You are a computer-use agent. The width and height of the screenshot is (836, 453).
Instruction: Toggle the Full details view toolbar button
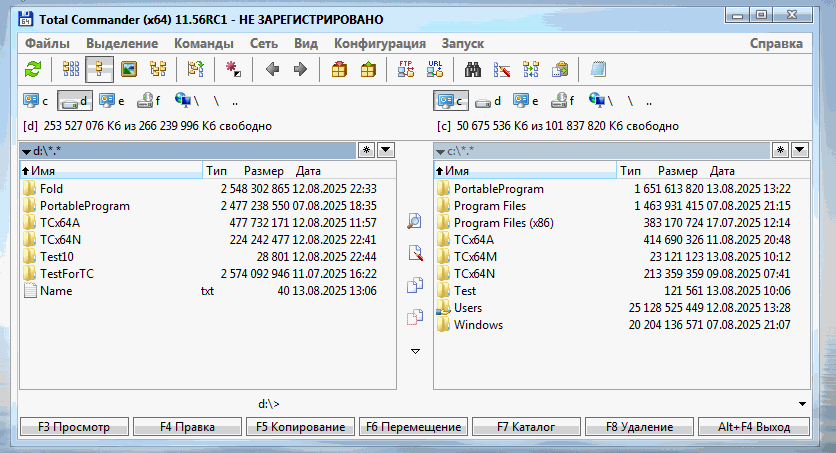click(99, 69)
